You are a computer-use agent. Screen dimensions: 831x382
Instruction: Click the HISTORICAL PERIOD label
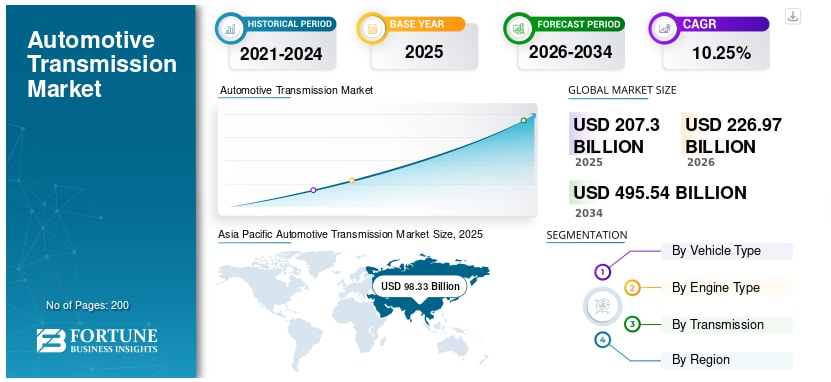pyautogui.click(x=290, y=24)
